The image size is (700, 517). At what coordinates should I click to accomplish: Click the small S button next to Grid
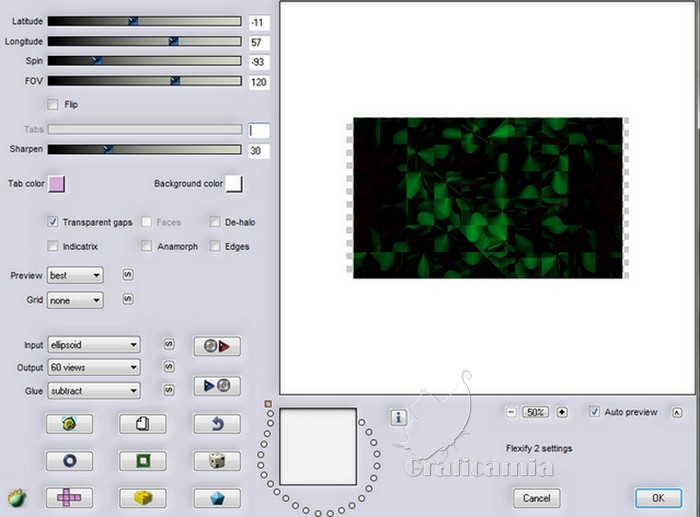point(128,299)
